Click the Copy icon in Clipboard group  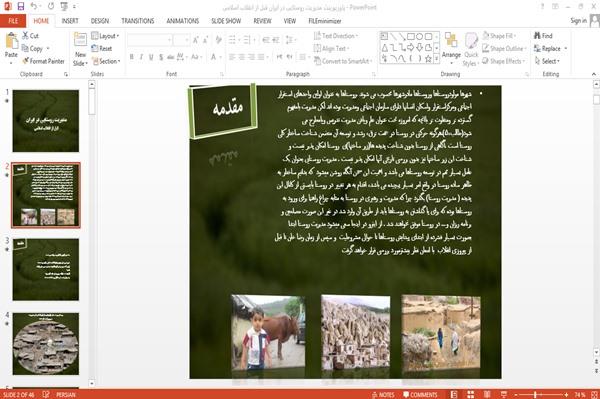point(25,48)
